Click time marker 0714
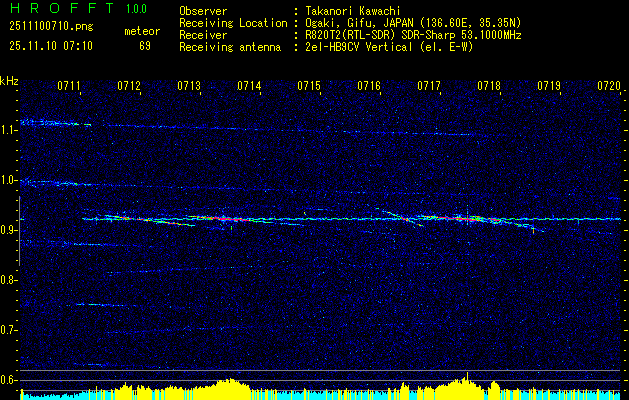Screen dimensions: 629x400 (249, 85)
